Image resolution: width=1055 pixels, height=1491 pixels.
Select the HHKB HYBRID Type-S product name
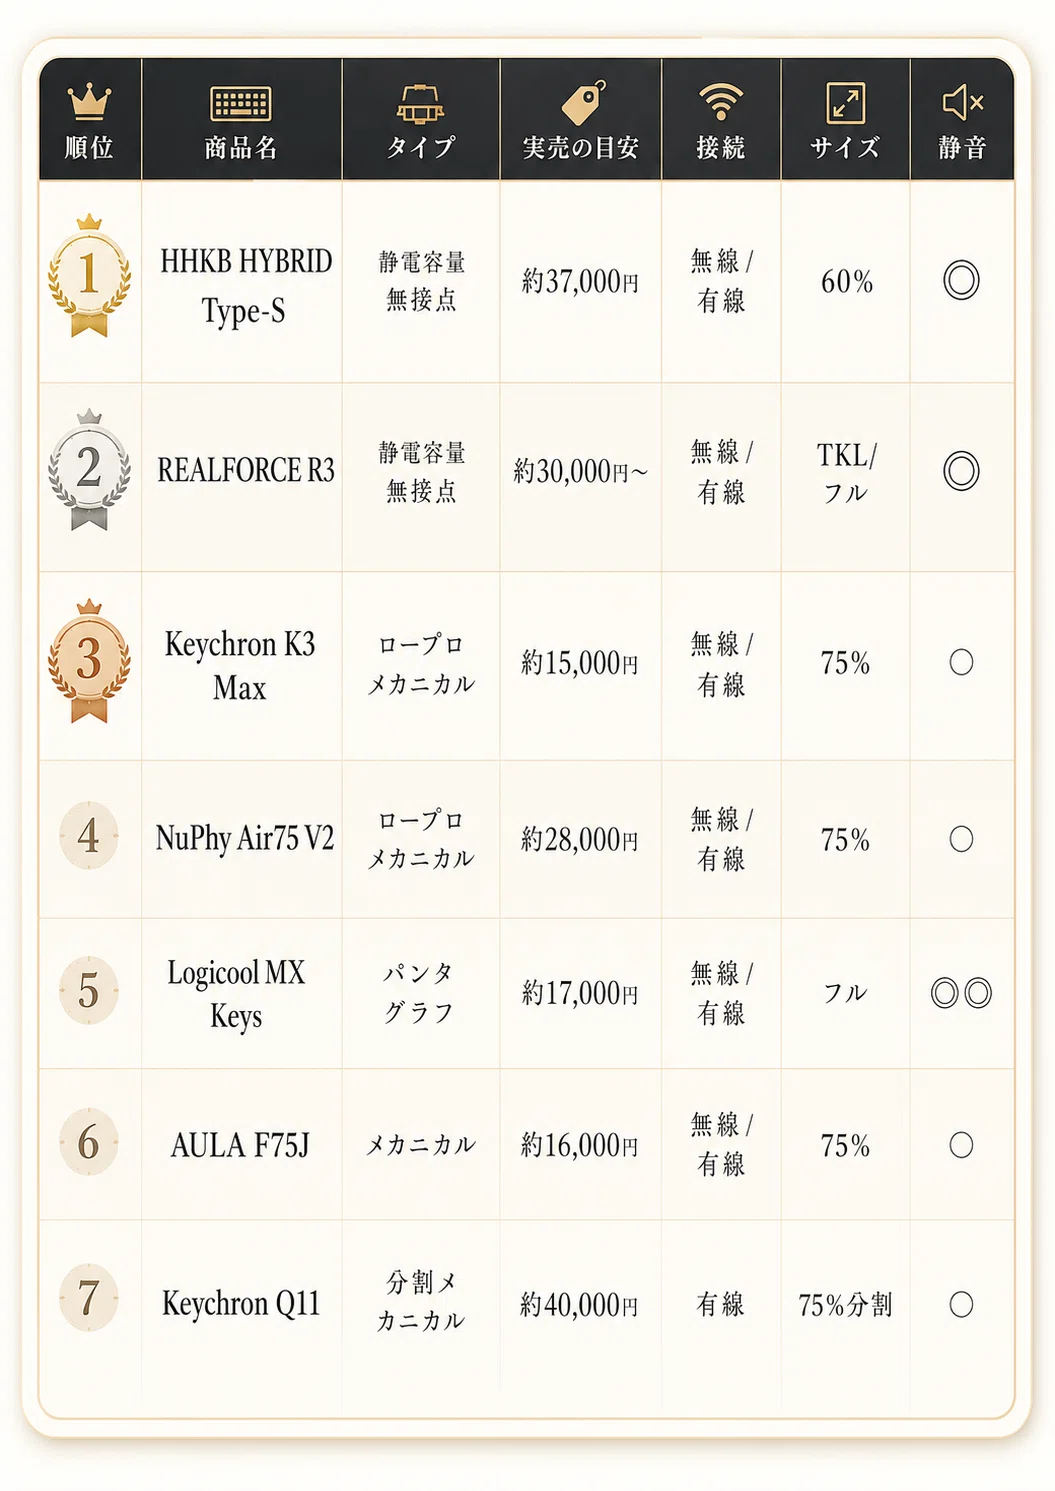[x=245, y=285]
